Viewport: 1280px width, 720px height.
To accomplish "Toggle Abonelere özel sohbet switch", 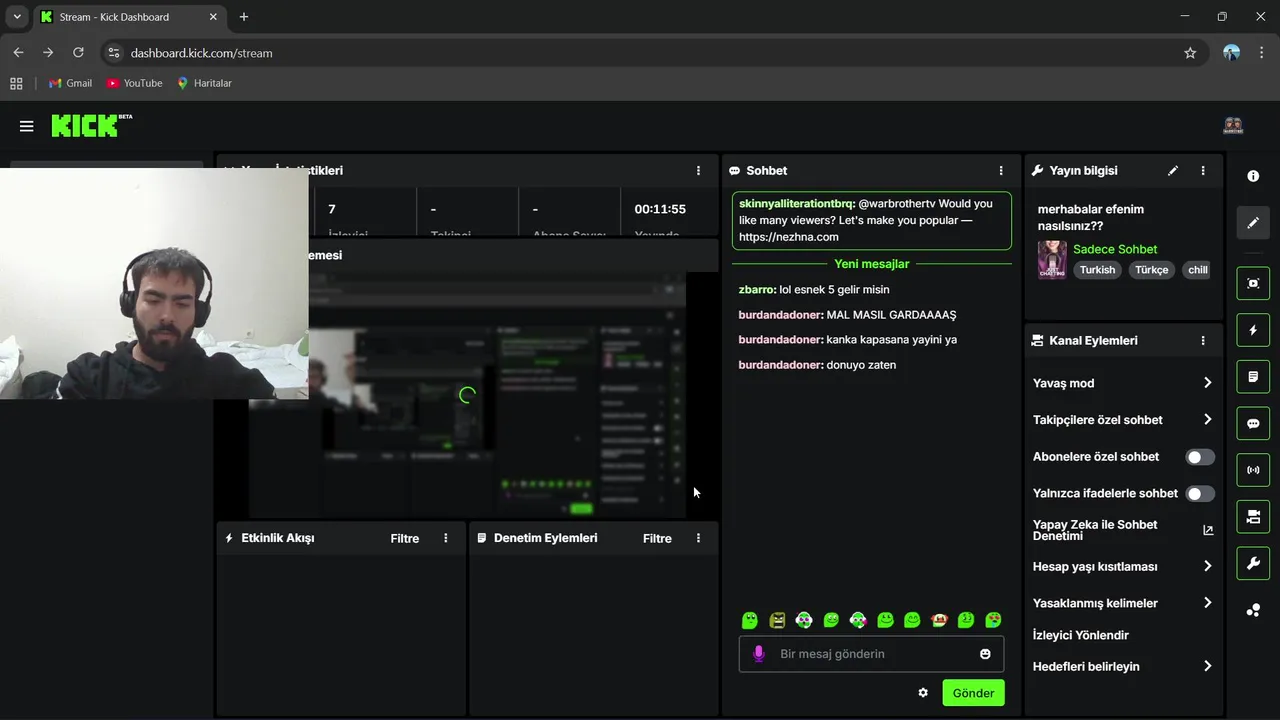I will [x=1200, y=457].
